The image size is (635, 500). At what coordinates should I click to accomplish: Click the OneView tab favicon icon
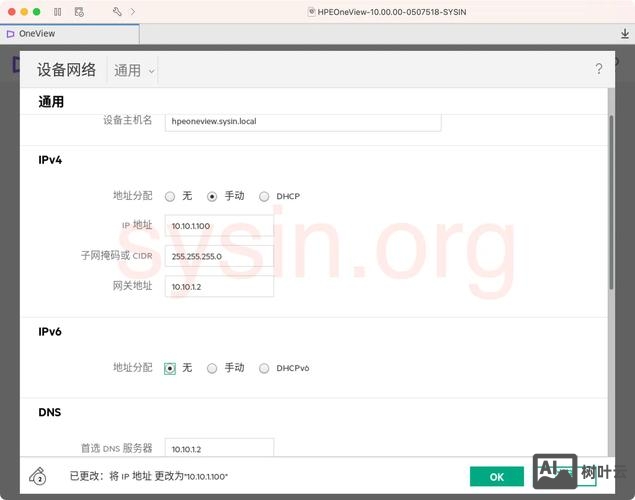(x=11, y=33)
